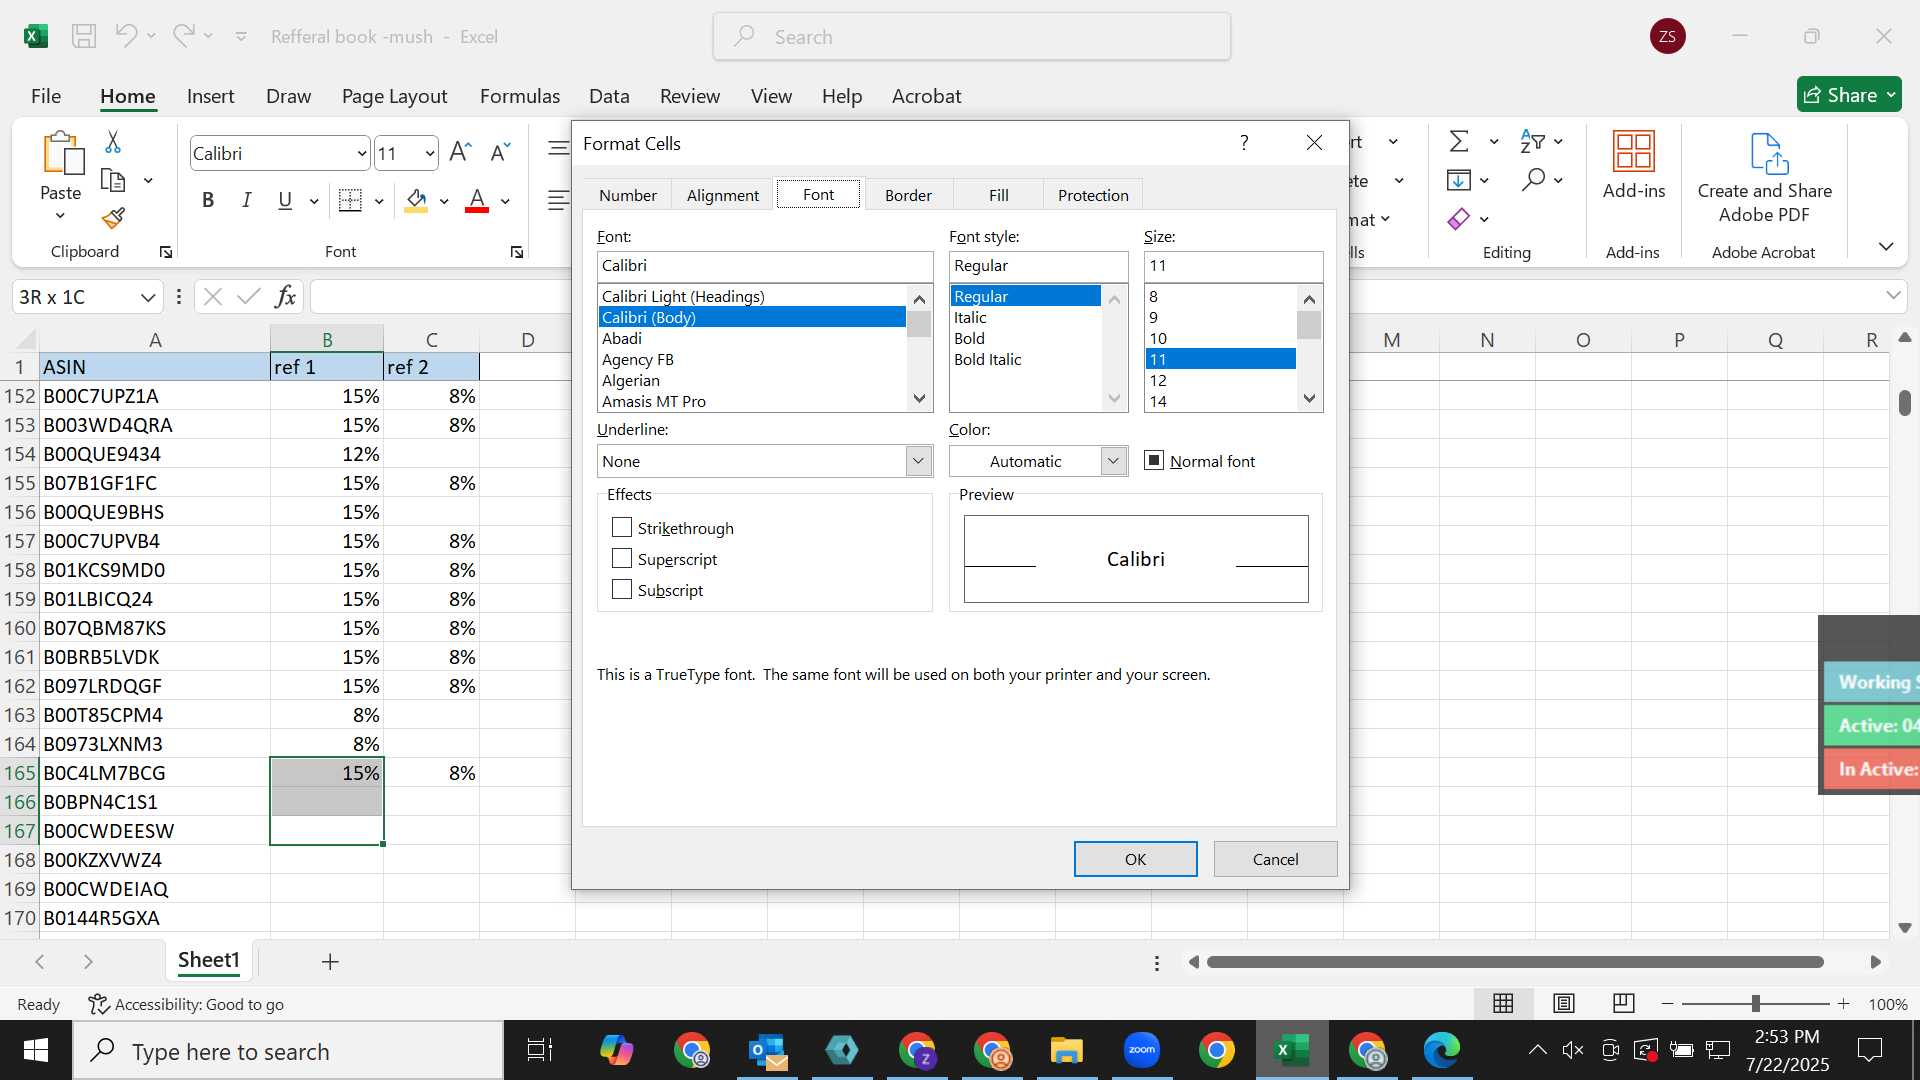Click Cancel in Format Cells dialog
The image size is (1920, 1080).
1275,859
